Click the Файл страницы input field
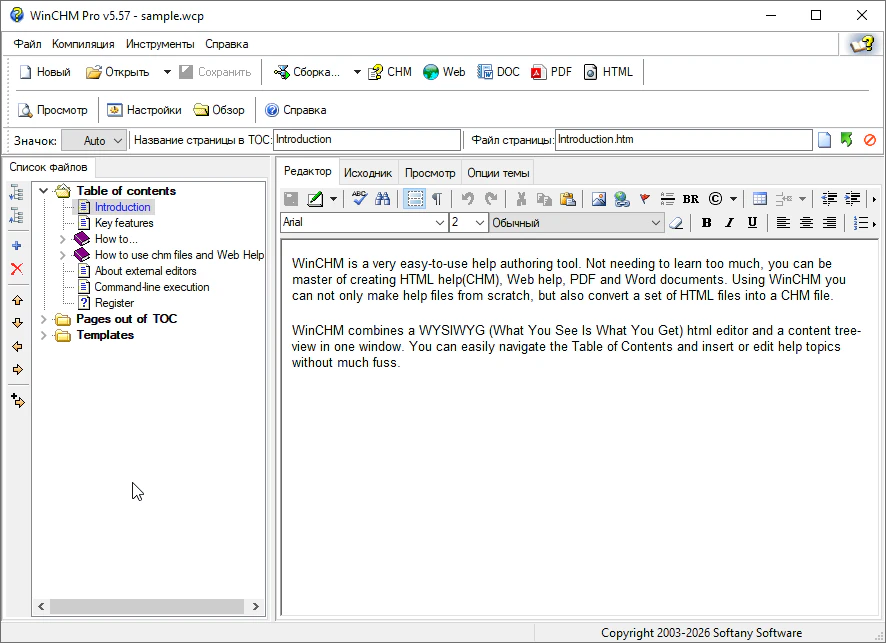The image size is (886, 643). (683, 140)
